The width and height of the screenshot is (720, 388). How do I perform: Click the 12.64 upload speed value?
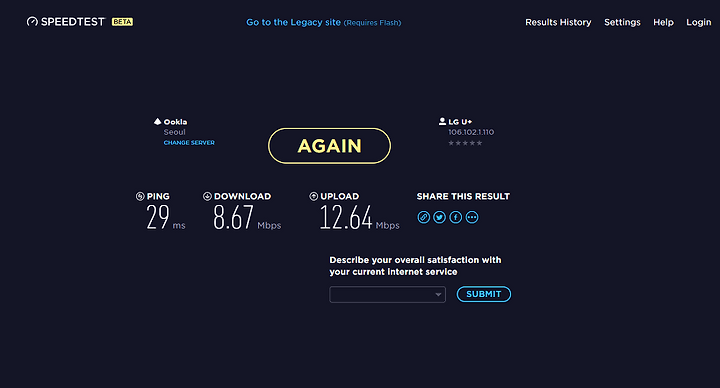(x=346, y=218)
